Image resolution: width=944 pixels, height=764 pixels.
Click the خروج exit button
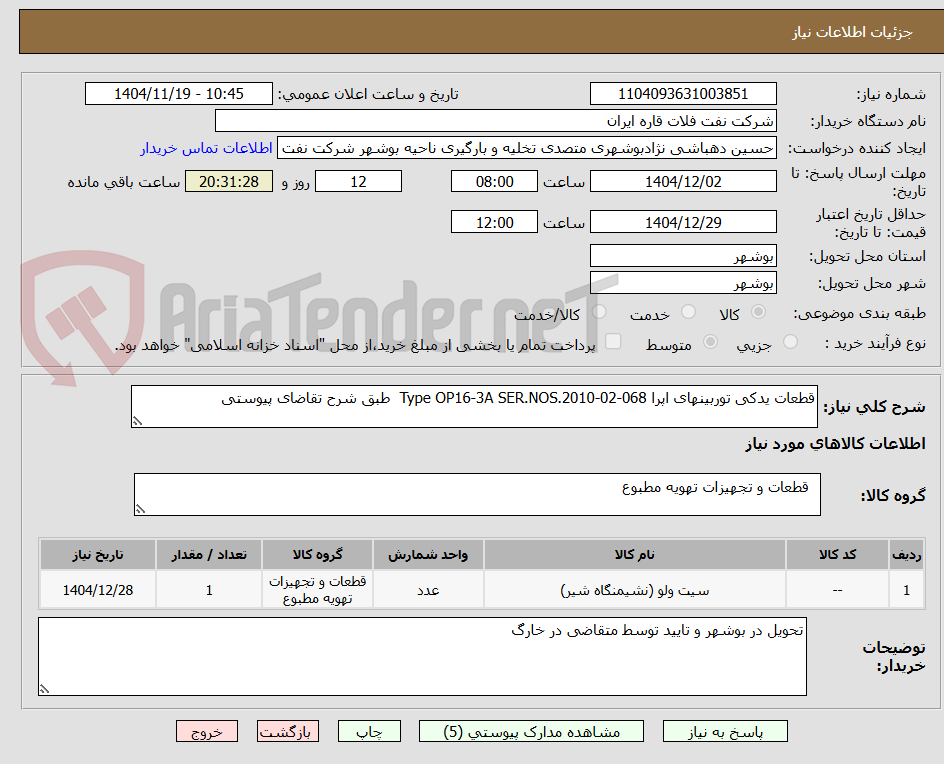pos(207,731)
